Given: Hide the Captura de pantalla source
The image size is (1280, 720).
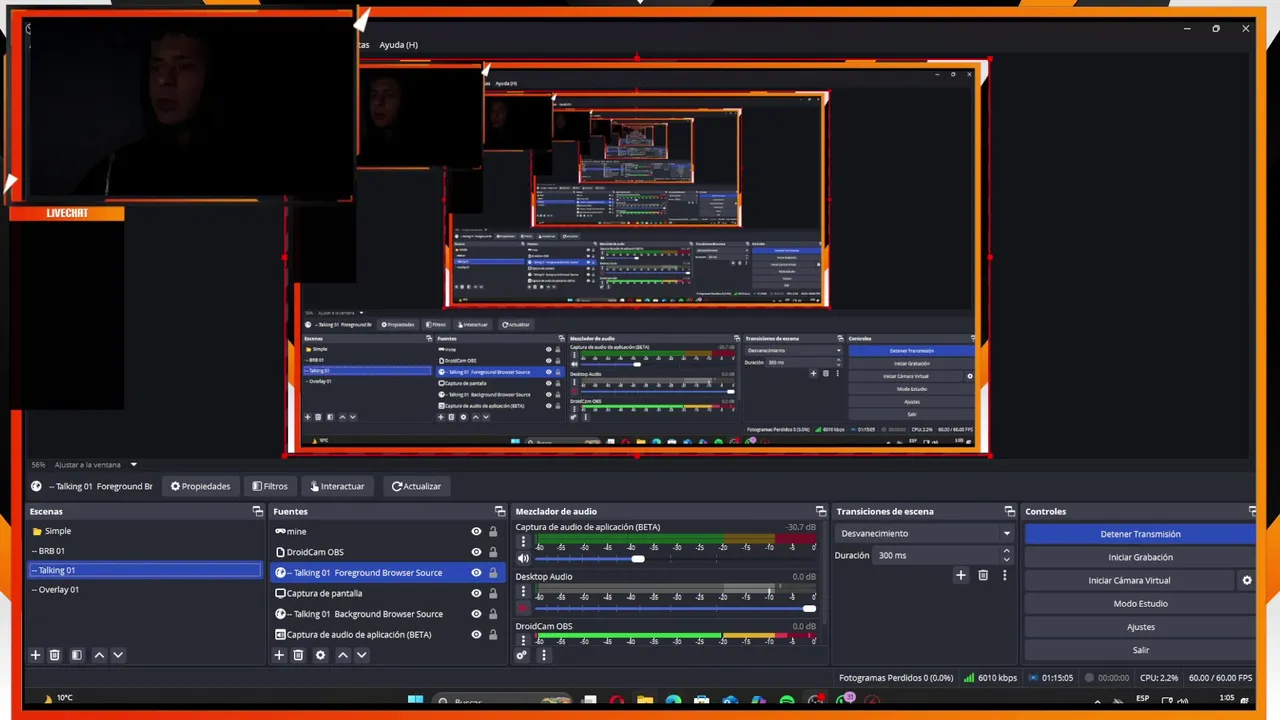Looking at the screenshot, I should coord(476,593).
